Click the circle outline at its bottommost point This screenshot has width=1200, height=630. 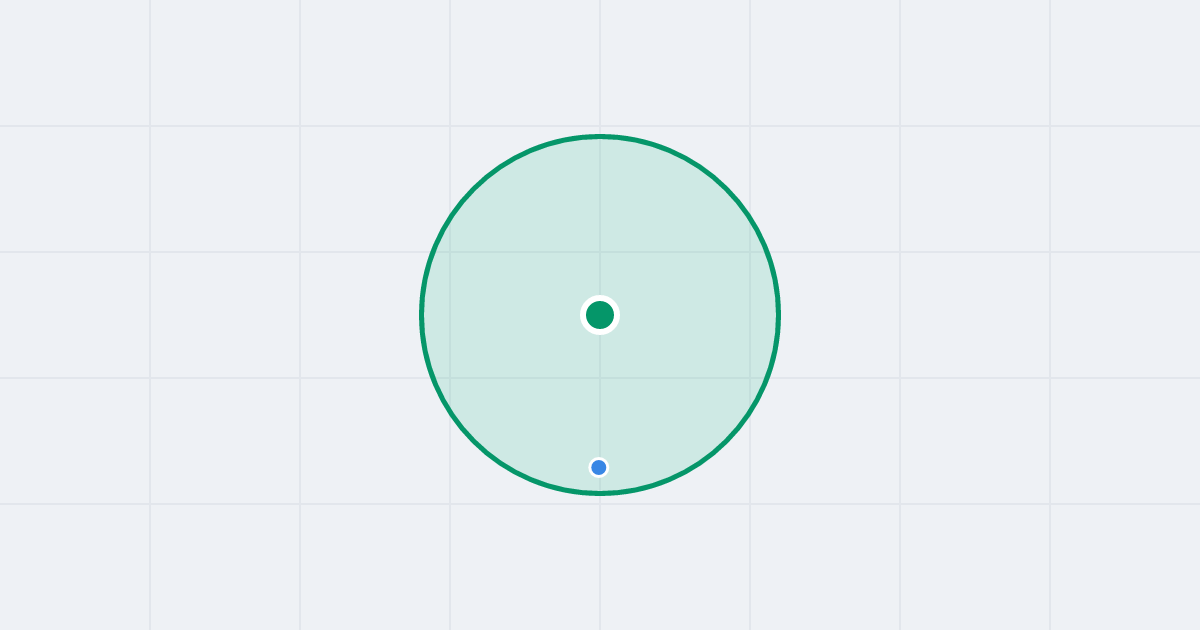tap(600, 493)
